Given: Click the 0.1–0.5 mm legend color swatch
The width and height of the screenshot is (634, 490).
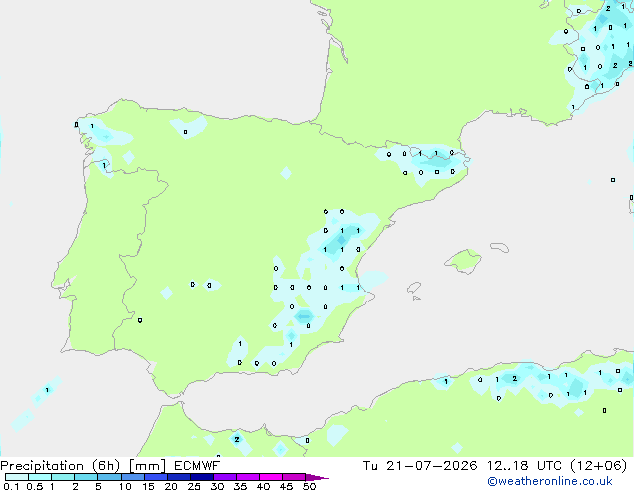Looking at the screenshot, I should 17,477.
